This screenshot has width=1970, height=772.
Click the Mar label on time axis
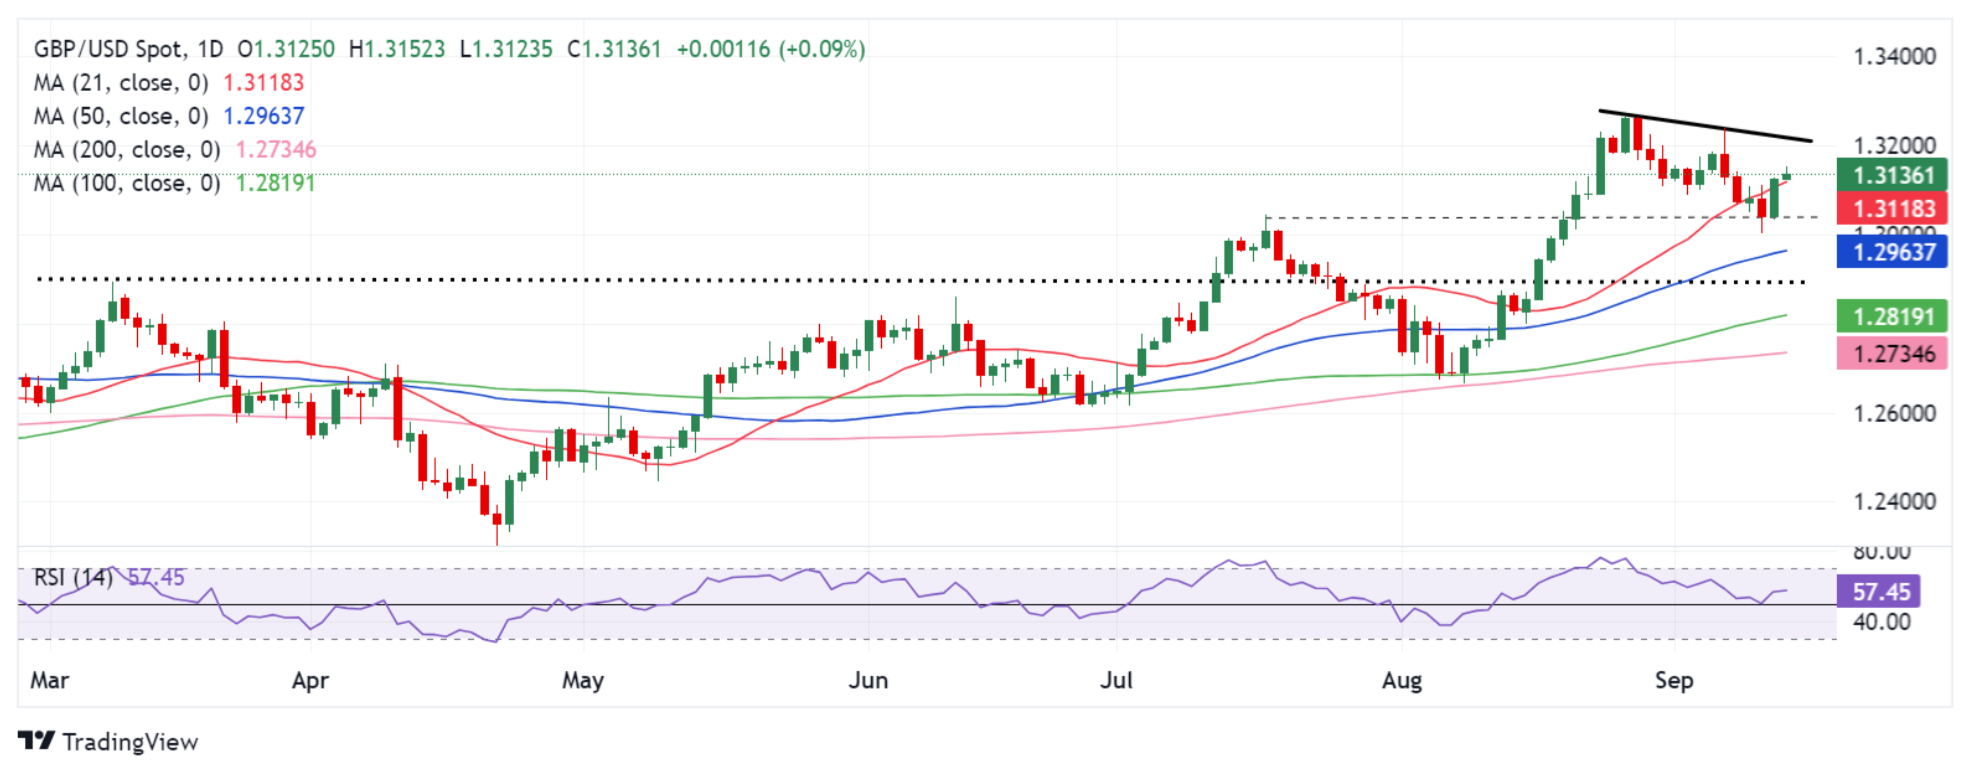pyautogui.click(x=49, y=681)
